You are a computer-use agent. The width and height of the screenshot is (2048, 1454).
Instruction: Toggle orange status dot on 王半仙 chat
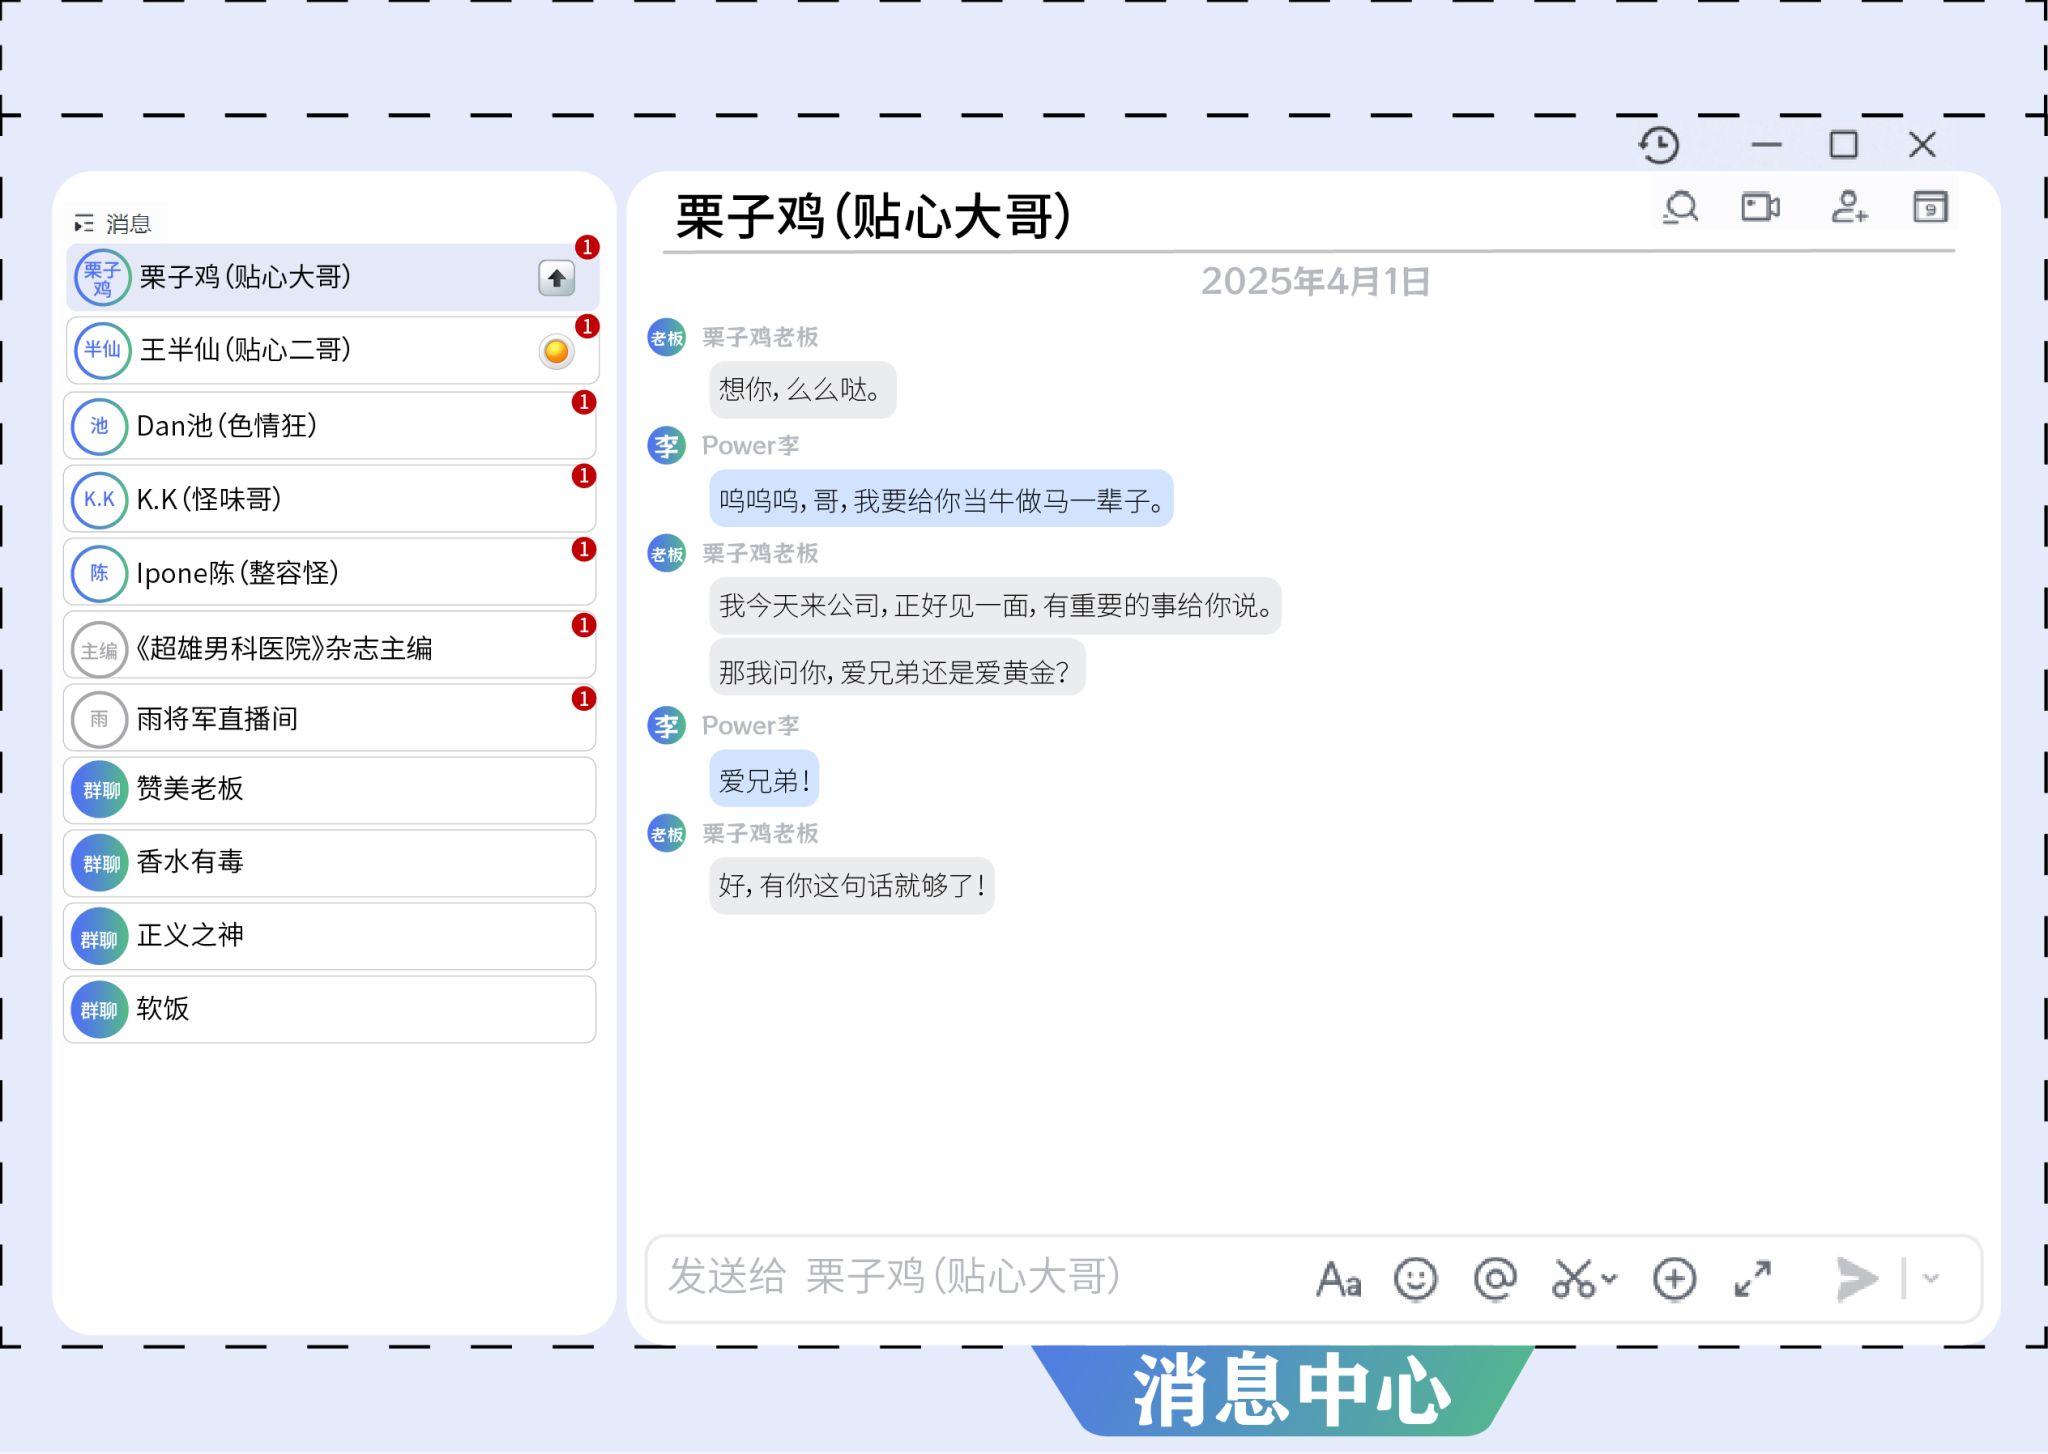pos(556,351)
